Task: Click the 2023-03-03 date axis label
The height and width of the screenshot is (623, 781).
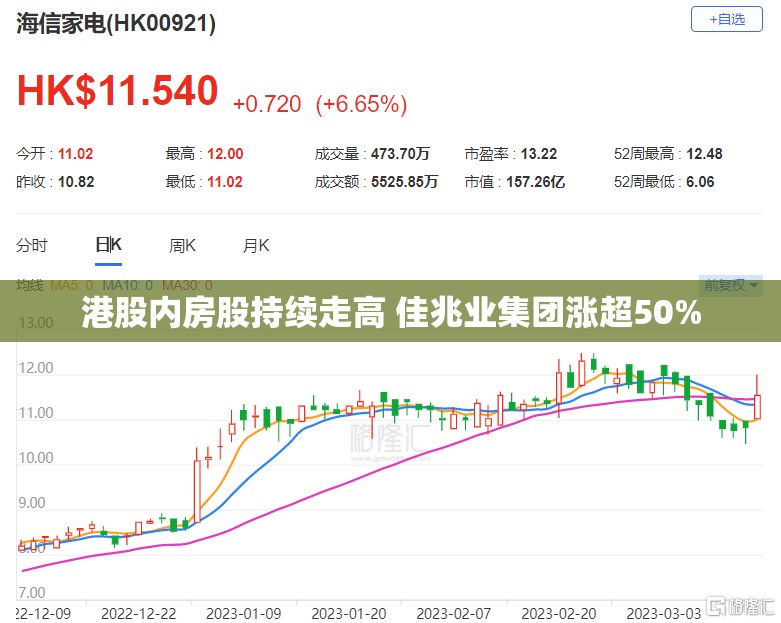Action: (x=663, y=613)
